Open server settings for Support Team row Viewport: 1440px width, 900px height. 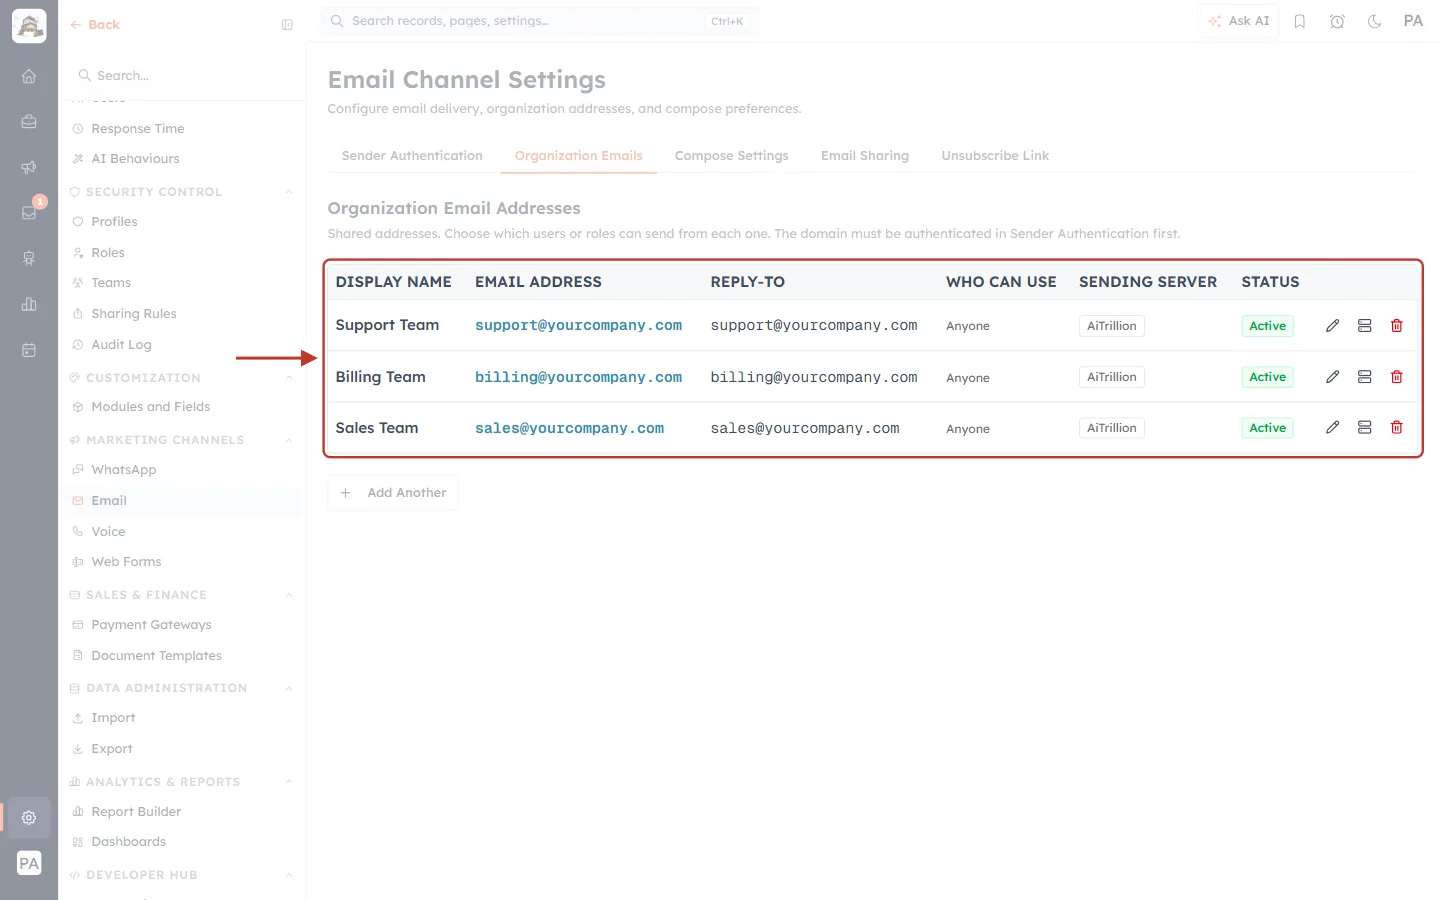1364,326
